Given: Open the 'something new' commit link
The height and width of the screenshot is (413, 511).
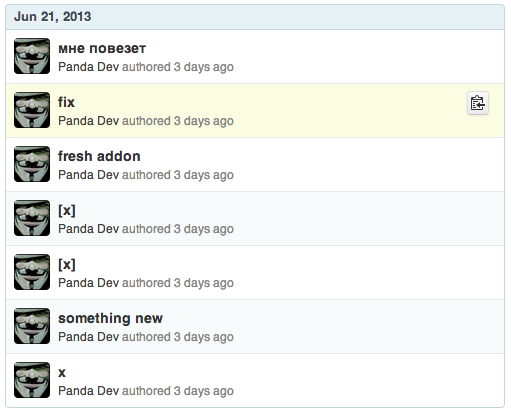Looking at the screenshot, I should coord(110,318).
